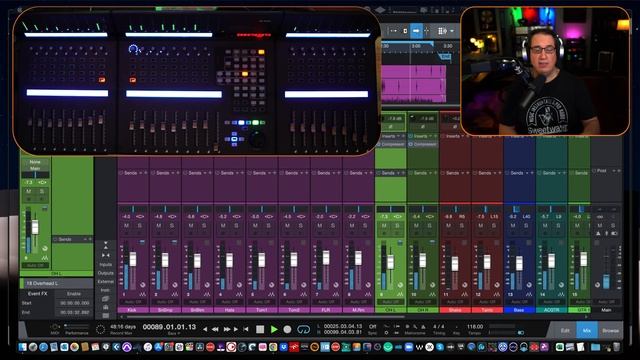The image size is (640, 360).
Task: Arm recording with the transport Record button
Action: 287,329
